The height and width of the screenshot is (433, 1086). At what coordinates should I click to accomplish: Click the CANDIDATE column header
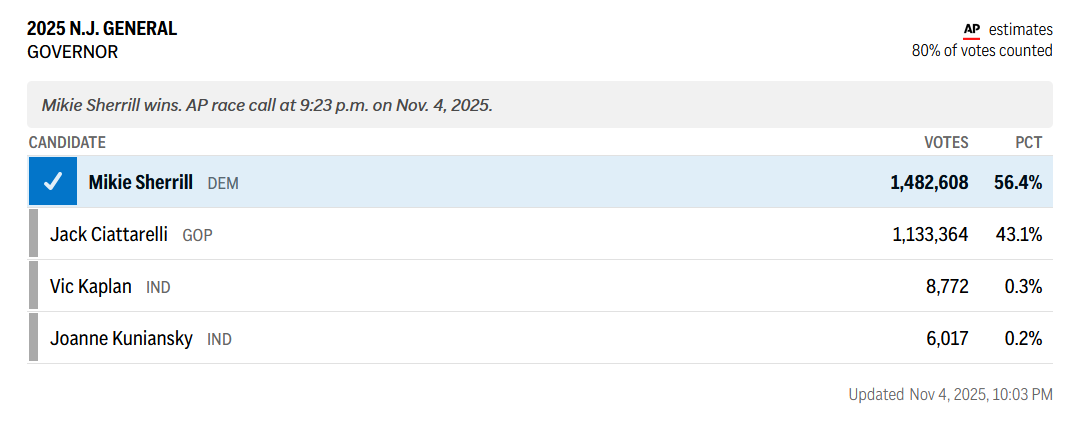tap(67, 143)
